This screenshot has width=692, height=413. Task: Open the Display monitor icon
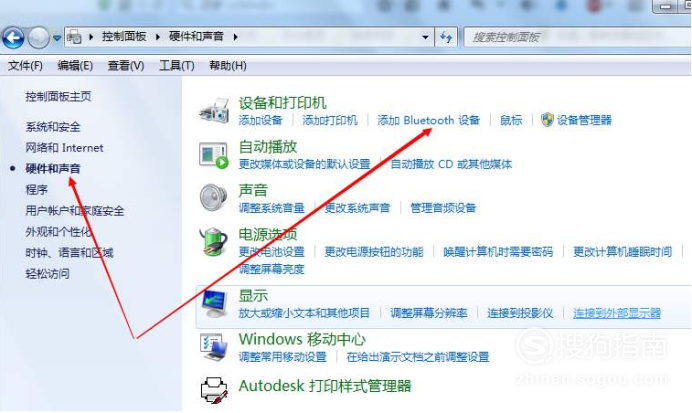[214, 304]
